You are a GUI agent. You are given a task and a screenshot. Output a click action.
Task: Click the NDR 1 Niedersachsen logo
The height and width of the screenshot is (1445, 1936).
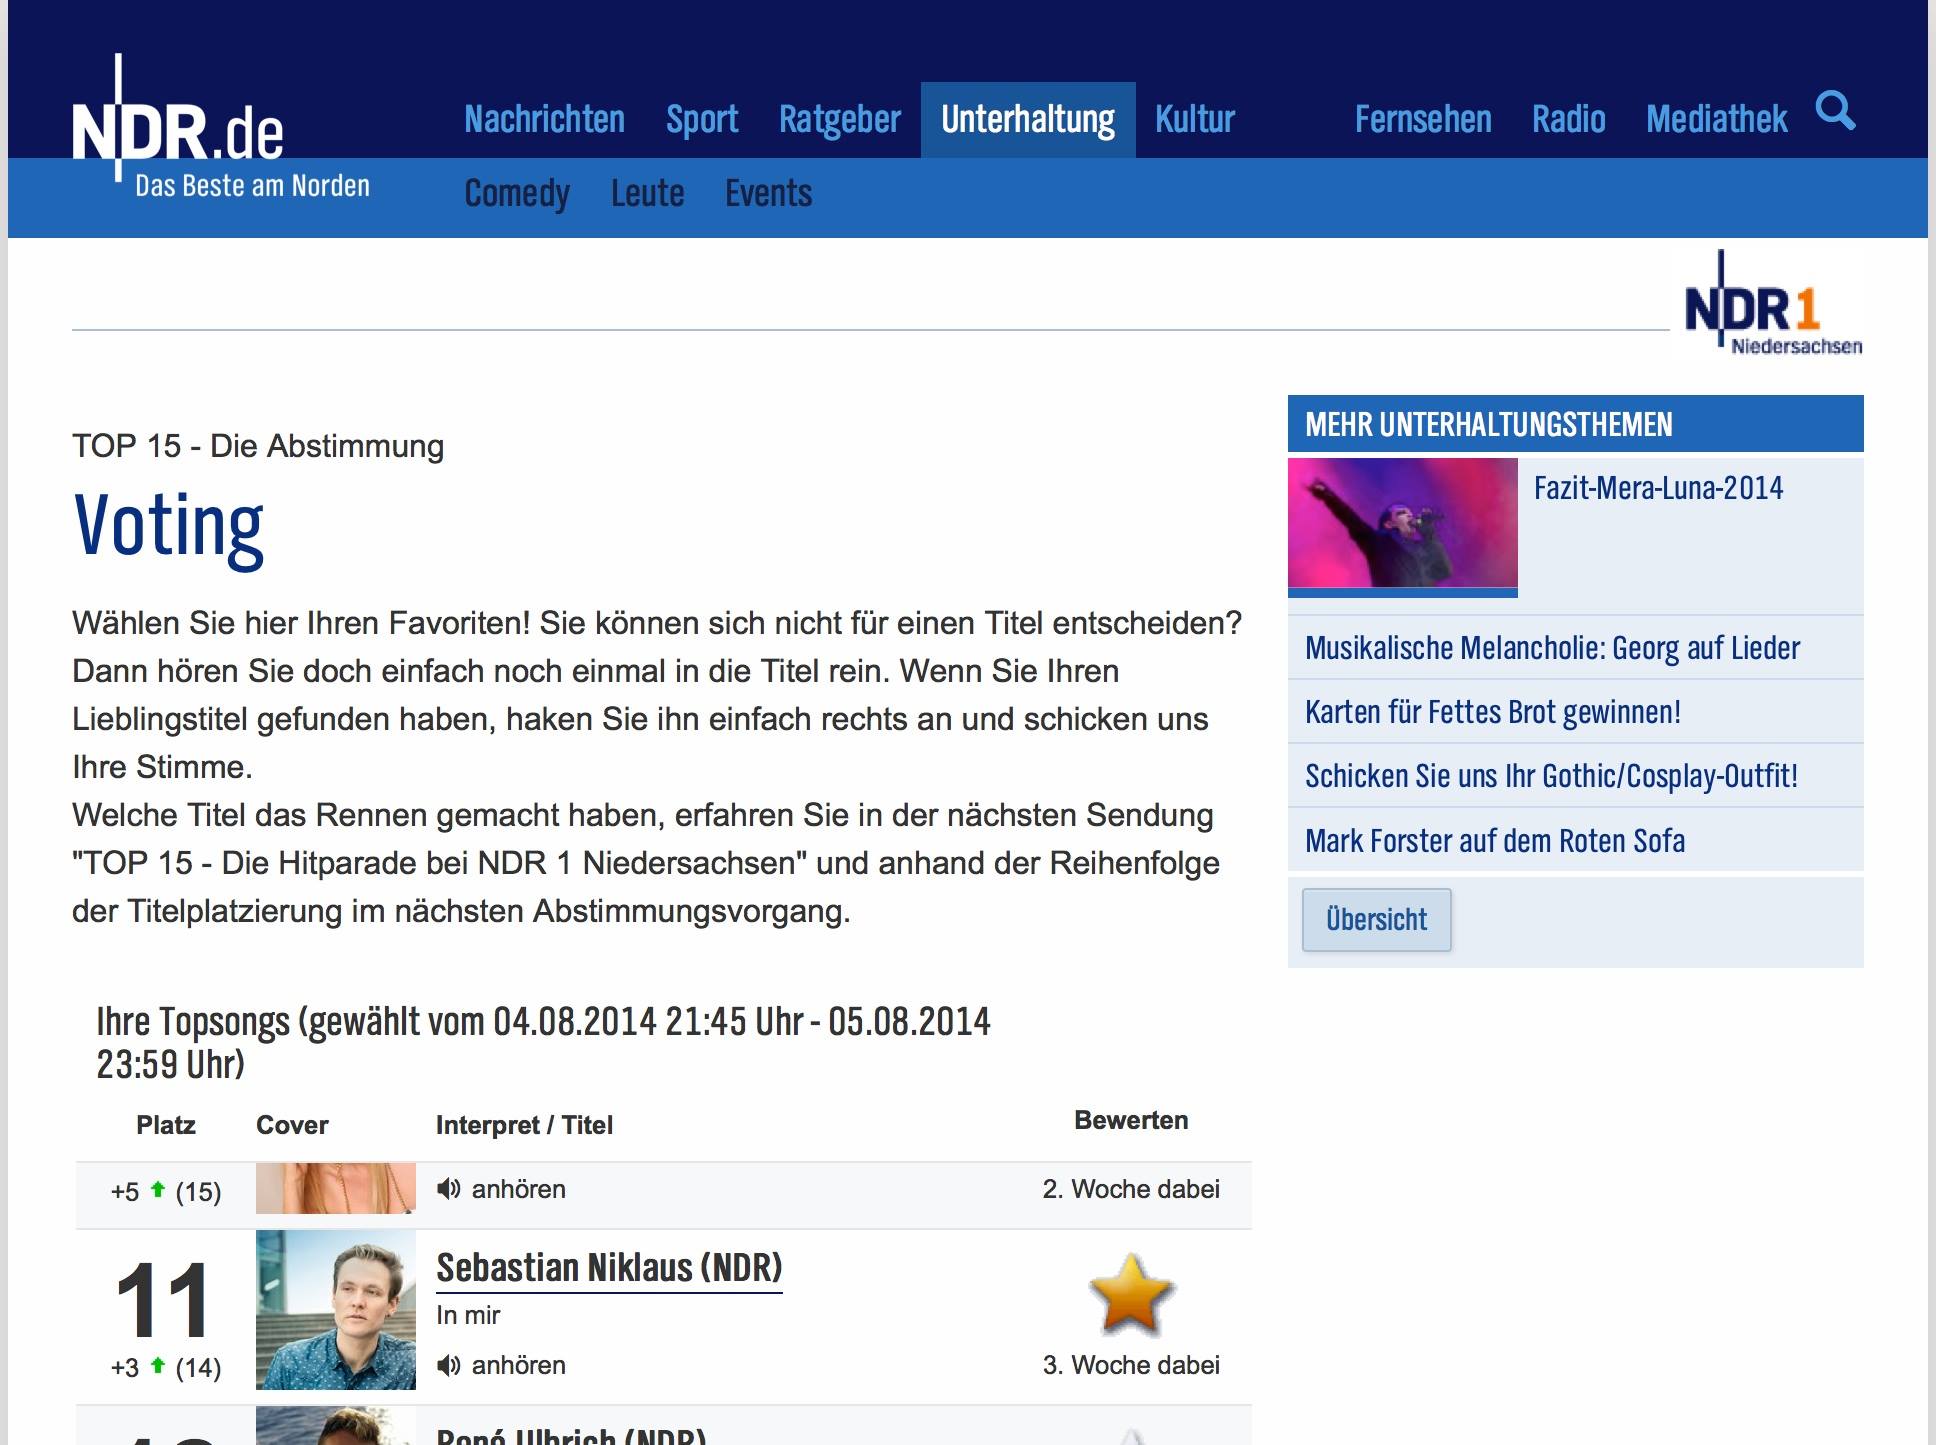pos(1773,303)
